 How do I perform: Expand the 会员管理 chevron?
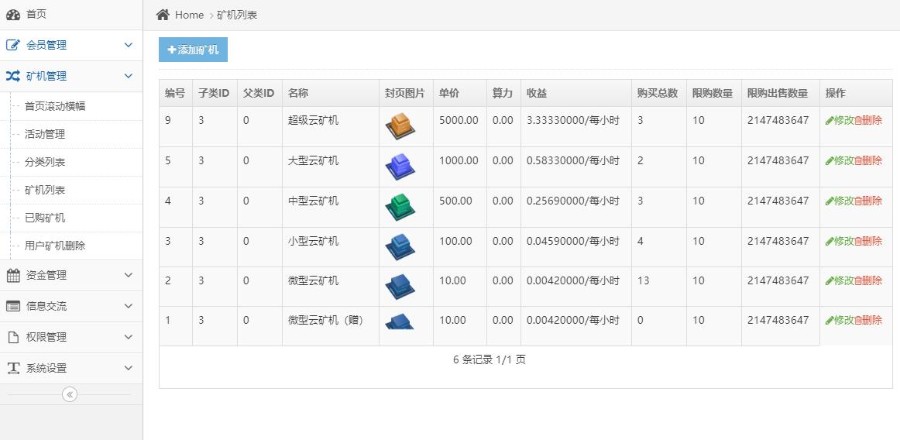[x=128, y=45]
